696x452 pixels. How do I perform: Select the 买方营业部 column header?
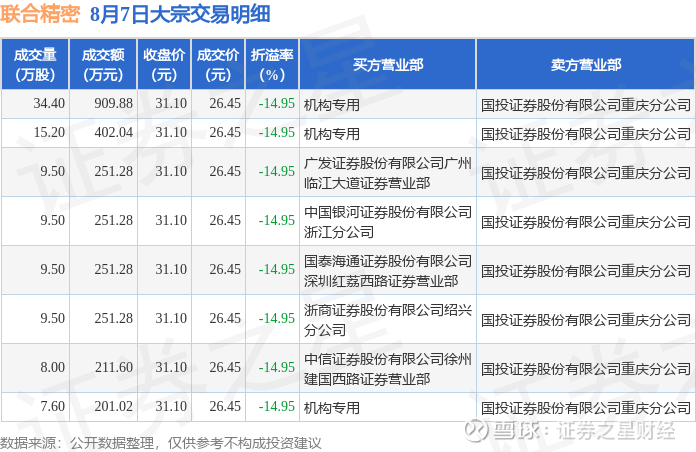388,64
